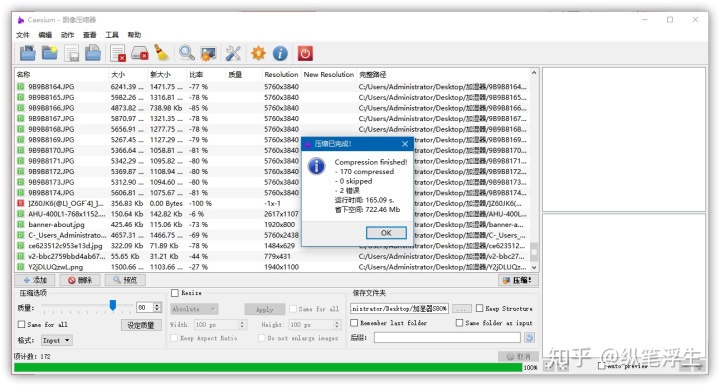
Task: Click OK in the completion dialog
Action: (x=386, y=233)
